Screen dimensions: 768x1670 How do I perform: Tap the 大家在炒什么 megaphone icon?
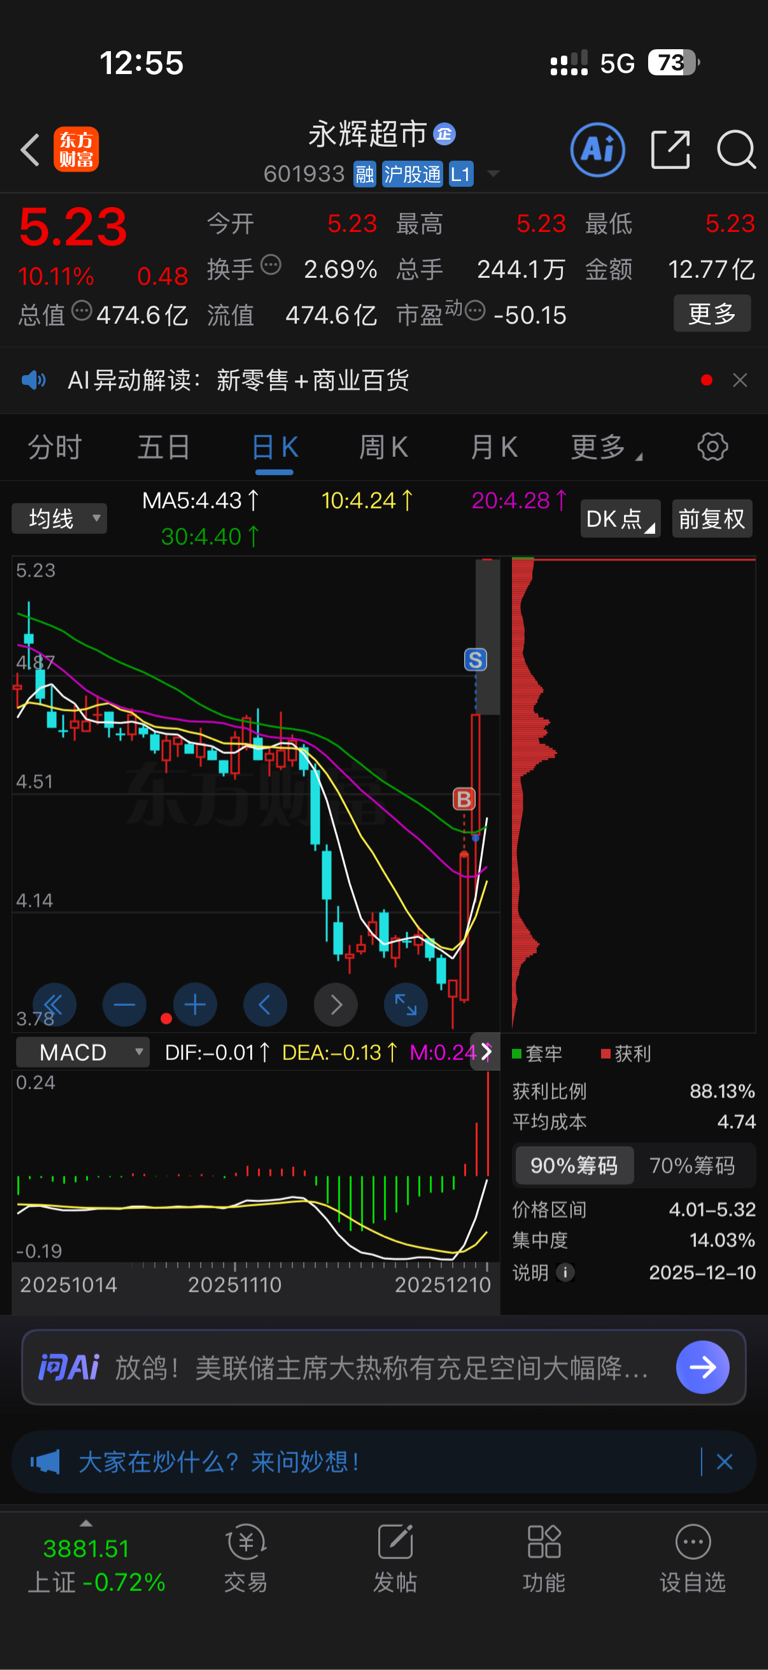pos(45,1462)
